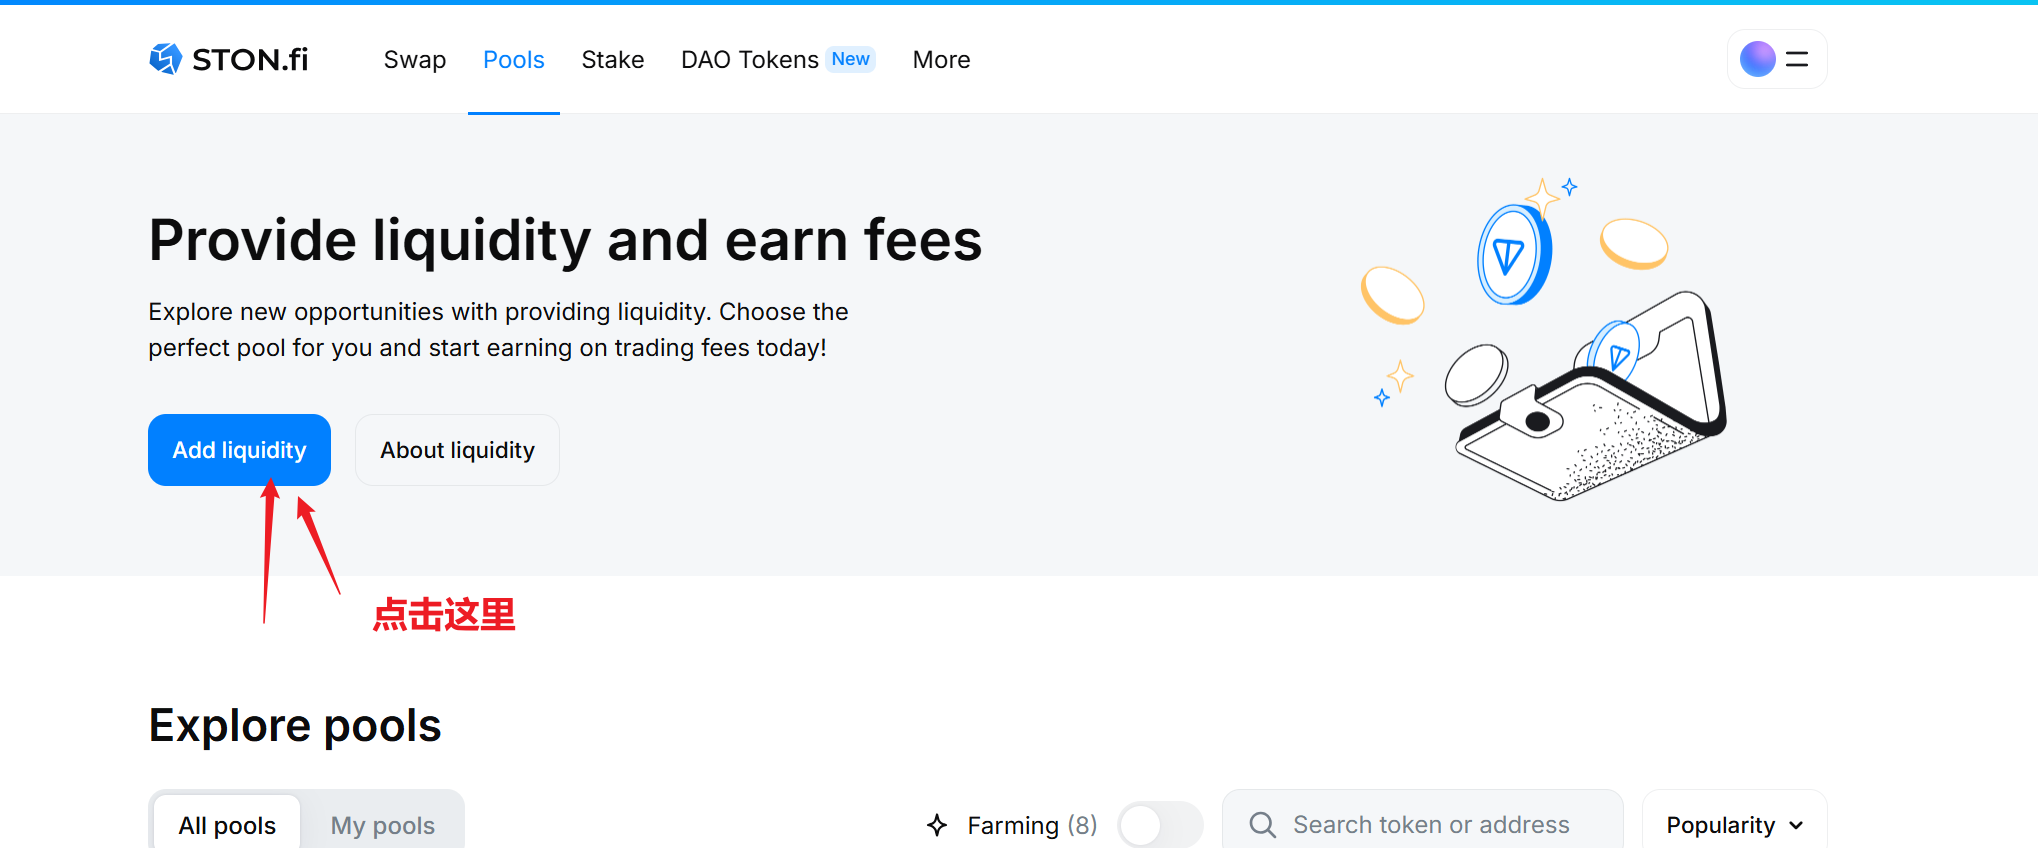The width and height of the screenshot is (2038, 848).
Task: Click the wallet and coins illustration
Action: pyautogui.click(x=1546, y=340)
